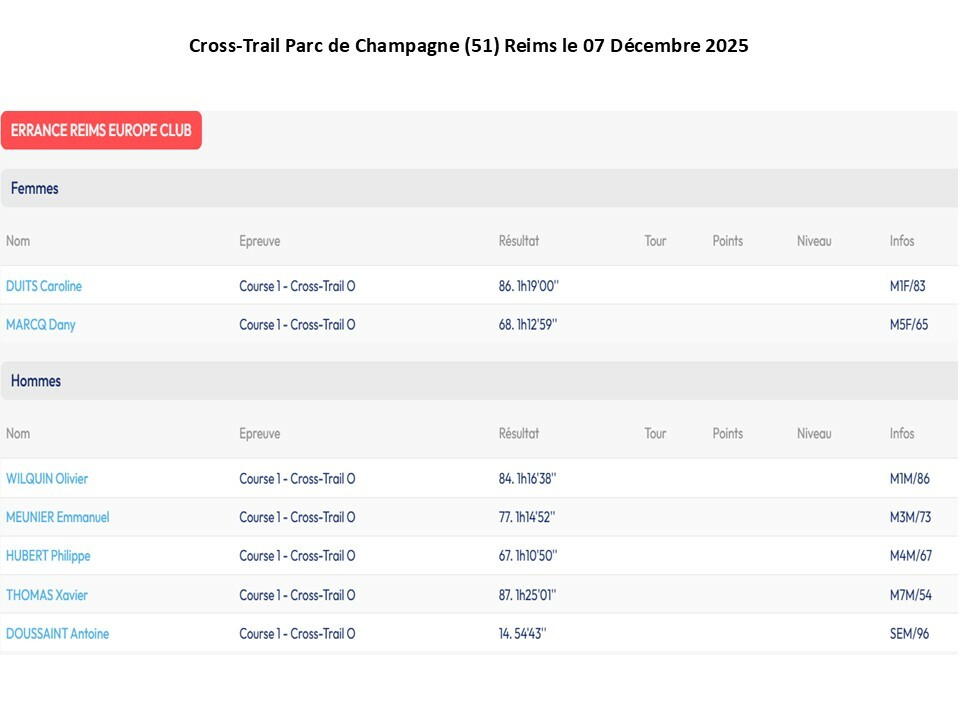Open DOUSSAINT Antoine athlete link
Screen dimensions: 960x720
pos(58,634)
